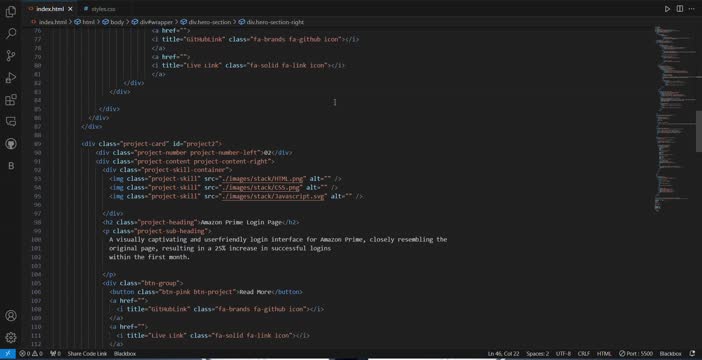The width and height of the screenshot is (702, 360).
Task: Open Manage settings gear
Action: 11,337
